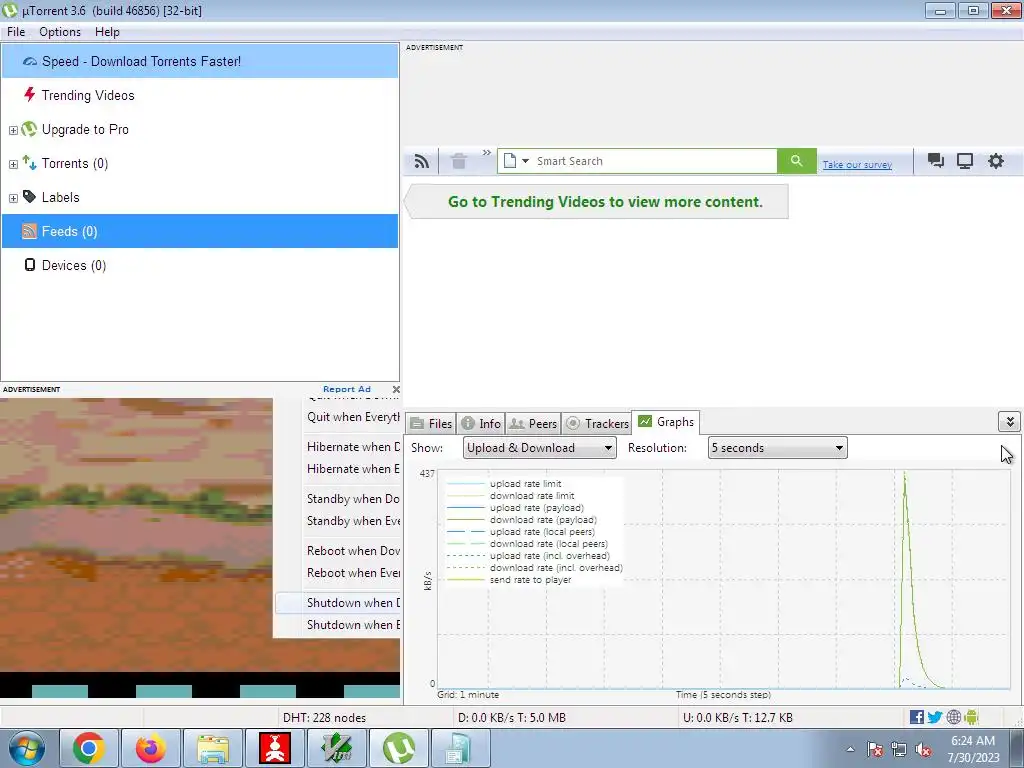Switch to the Trackers tab

(x=597, y=424)
